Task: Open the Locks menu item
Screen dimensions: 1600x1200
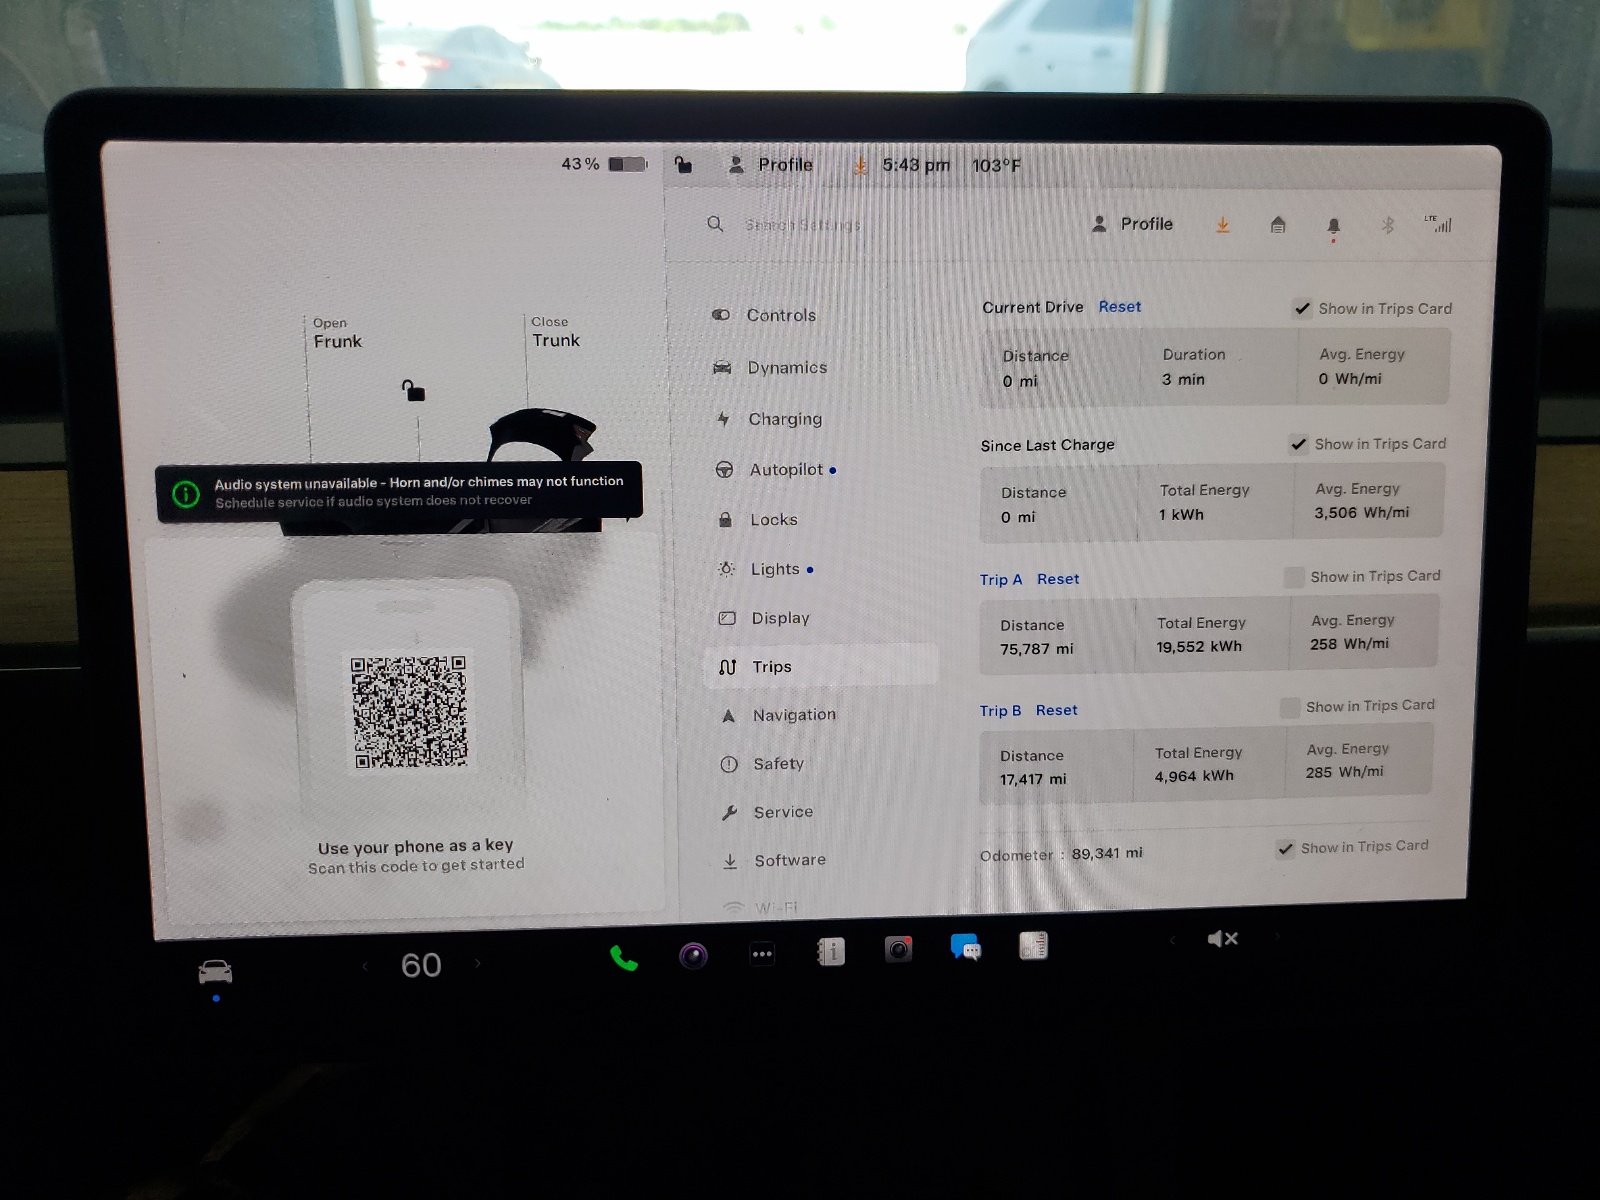Action: [757, 519]
